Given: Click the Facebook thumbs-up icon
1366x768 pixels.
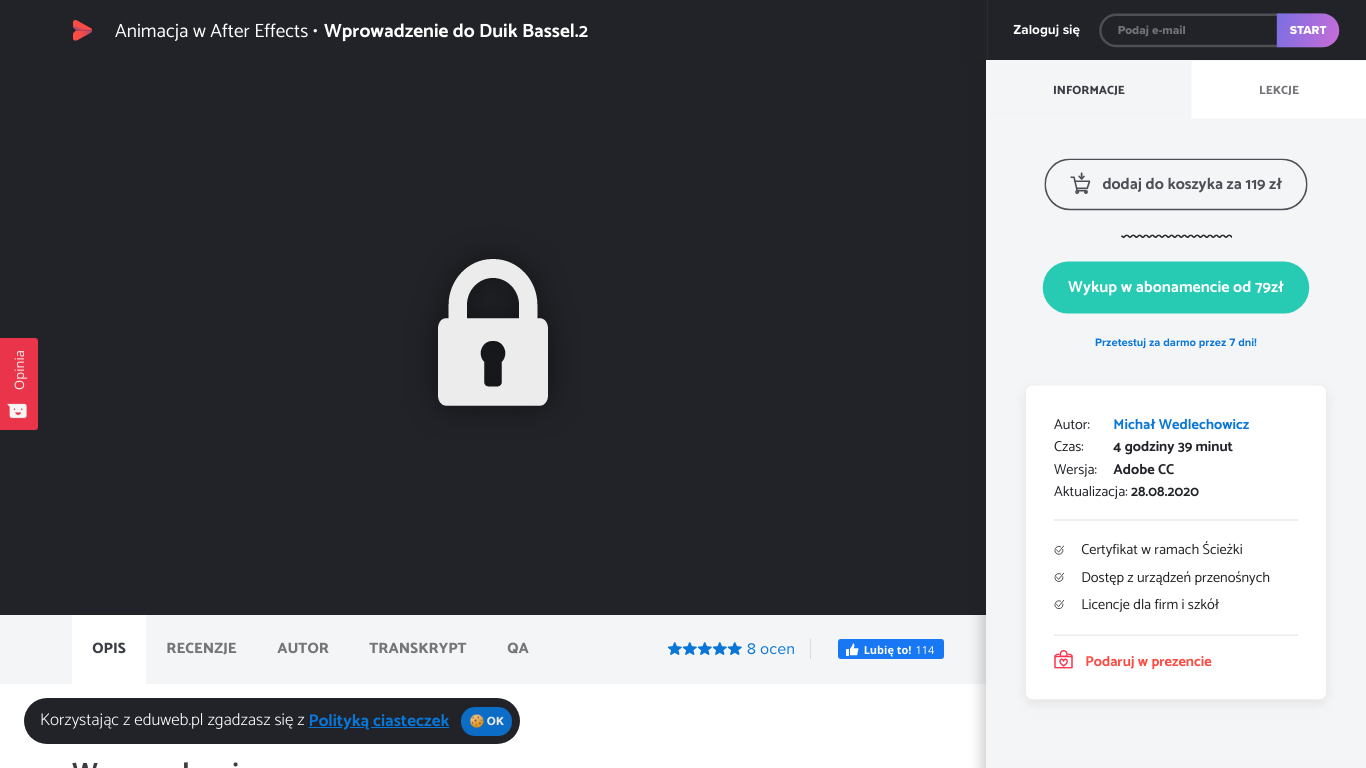Looking at the screenshot, I should (852, 650).
